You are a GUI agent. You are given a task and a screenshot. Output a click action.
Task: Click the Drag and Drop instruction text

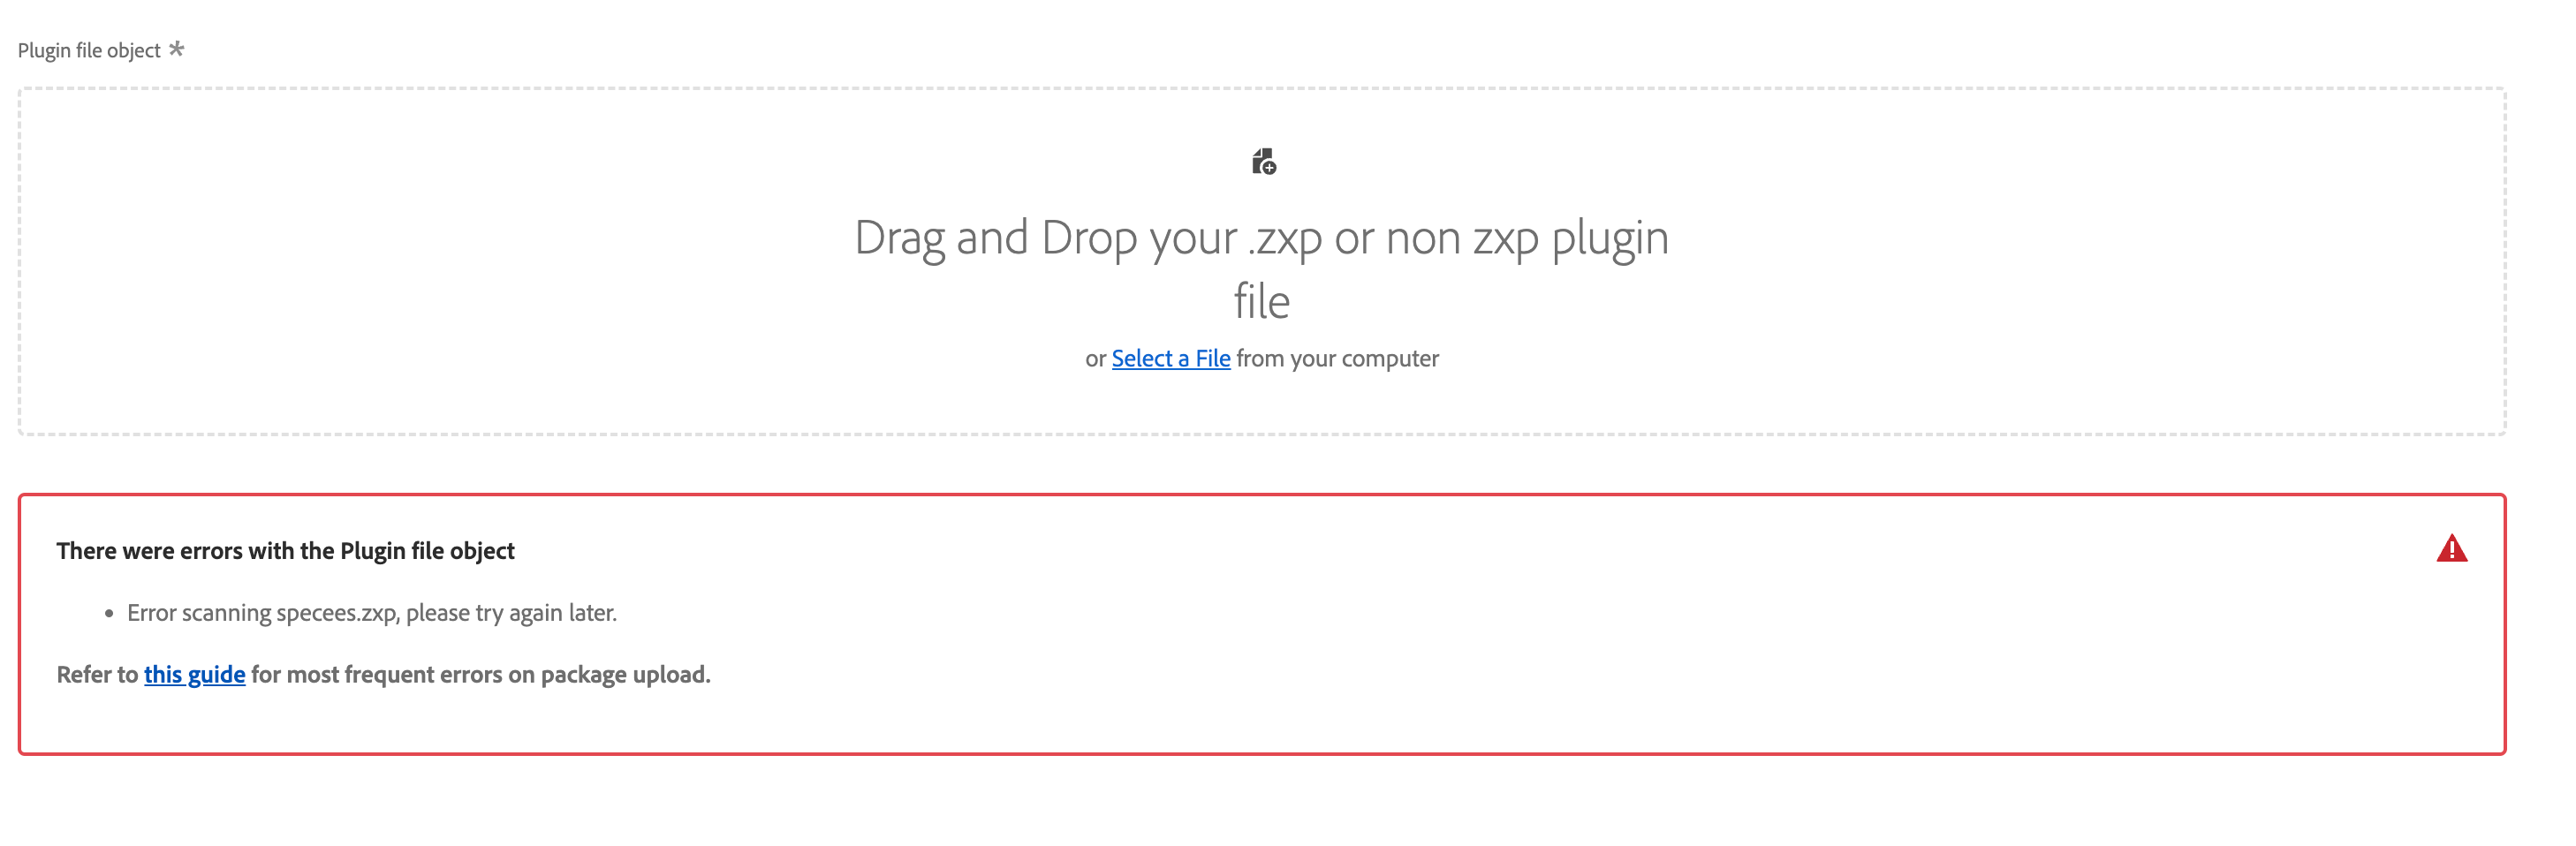point(1262,240)
